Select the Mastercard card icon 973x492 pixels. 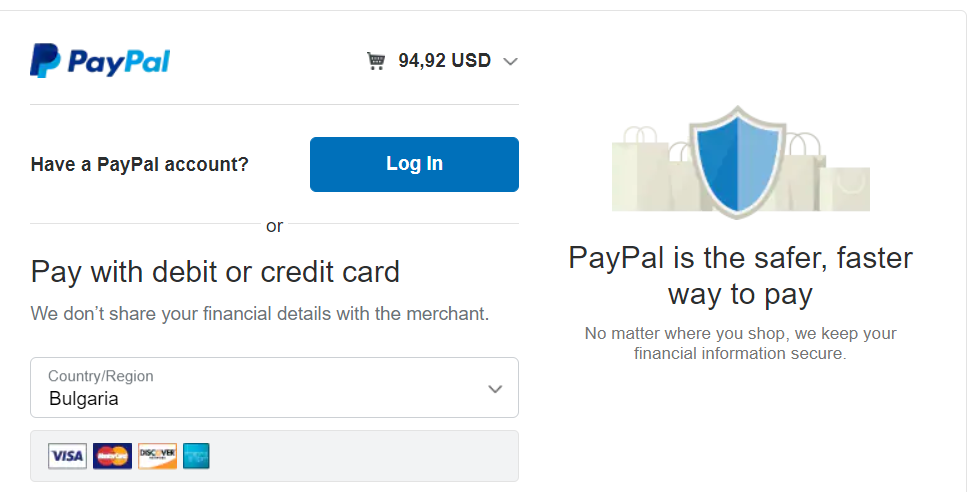click(x=112, y=456)
